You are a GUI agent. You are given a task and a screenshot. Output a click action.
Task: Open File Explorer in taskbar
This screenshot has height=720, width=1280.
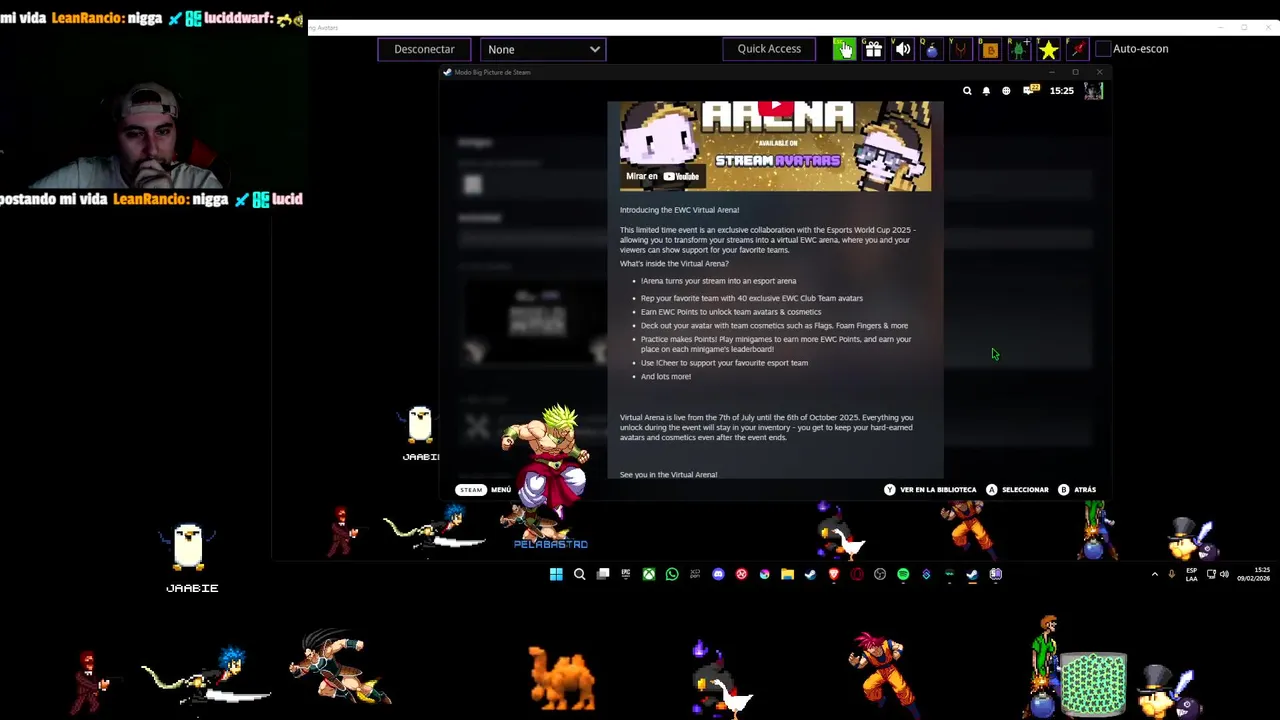tap(787, 574)
